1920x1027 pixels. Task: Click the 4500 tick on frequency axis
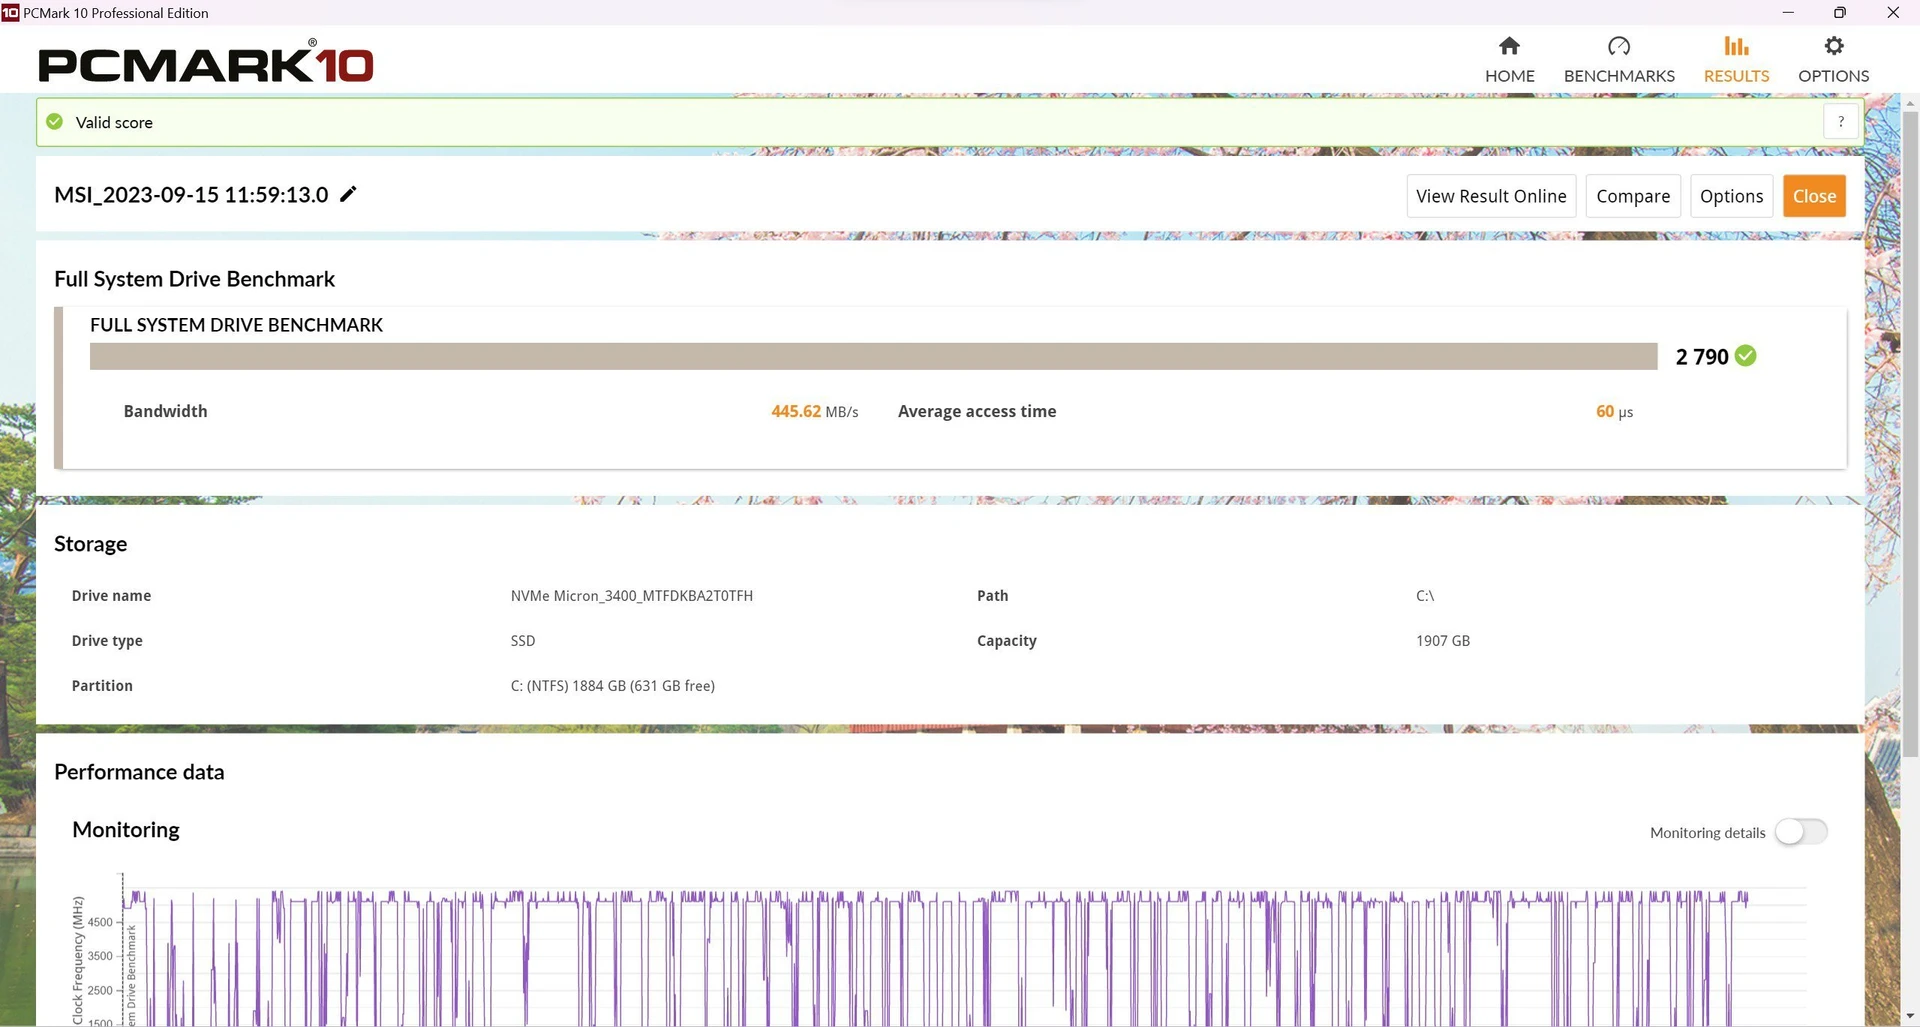[x=100, y=922]
